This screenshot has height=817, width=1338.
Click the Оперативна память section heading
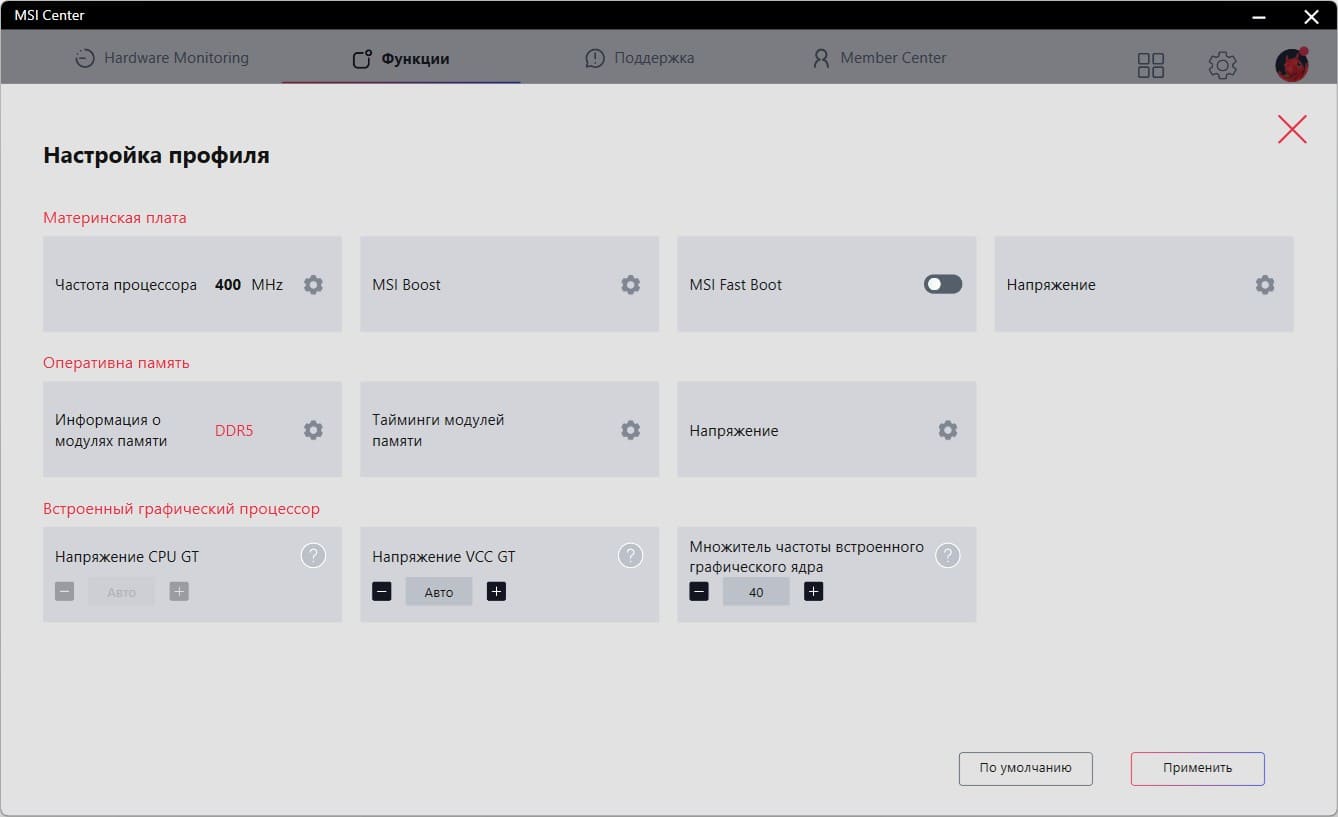click(116, 363)
